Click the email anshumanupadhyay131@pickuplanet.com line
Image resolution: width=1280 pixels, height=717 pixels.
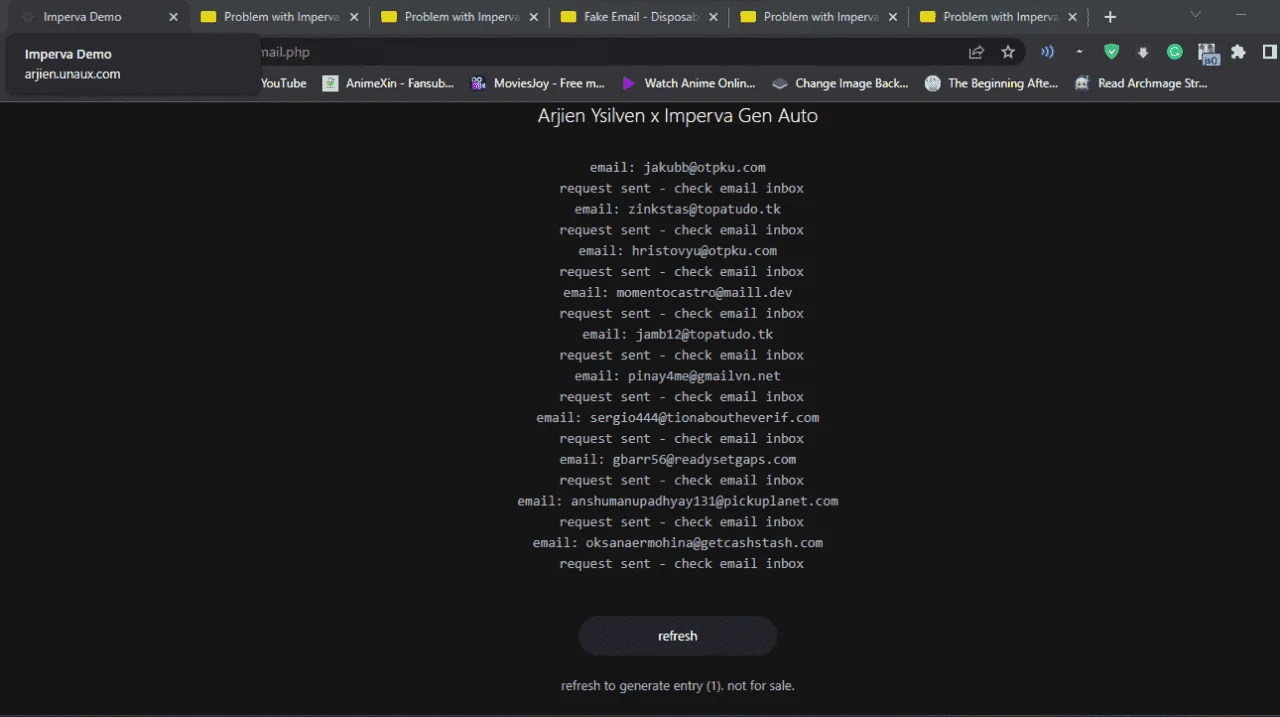click(x=678, y=501)
